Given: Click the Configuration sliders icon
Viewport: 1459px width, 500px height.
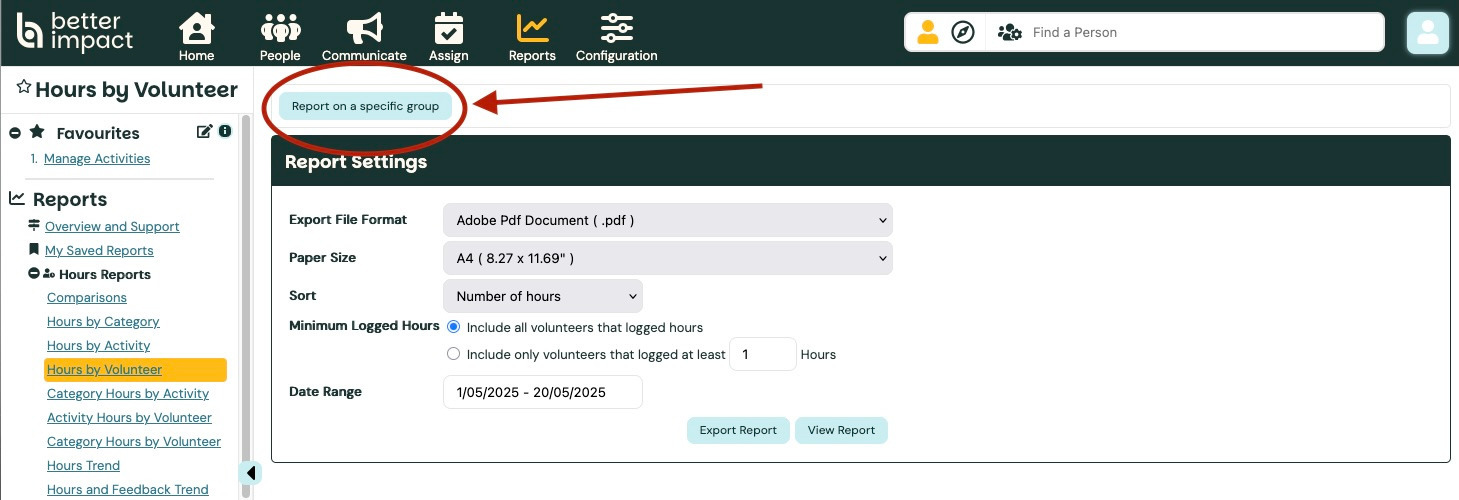Looking at the screenshot, I should point(616,28).
